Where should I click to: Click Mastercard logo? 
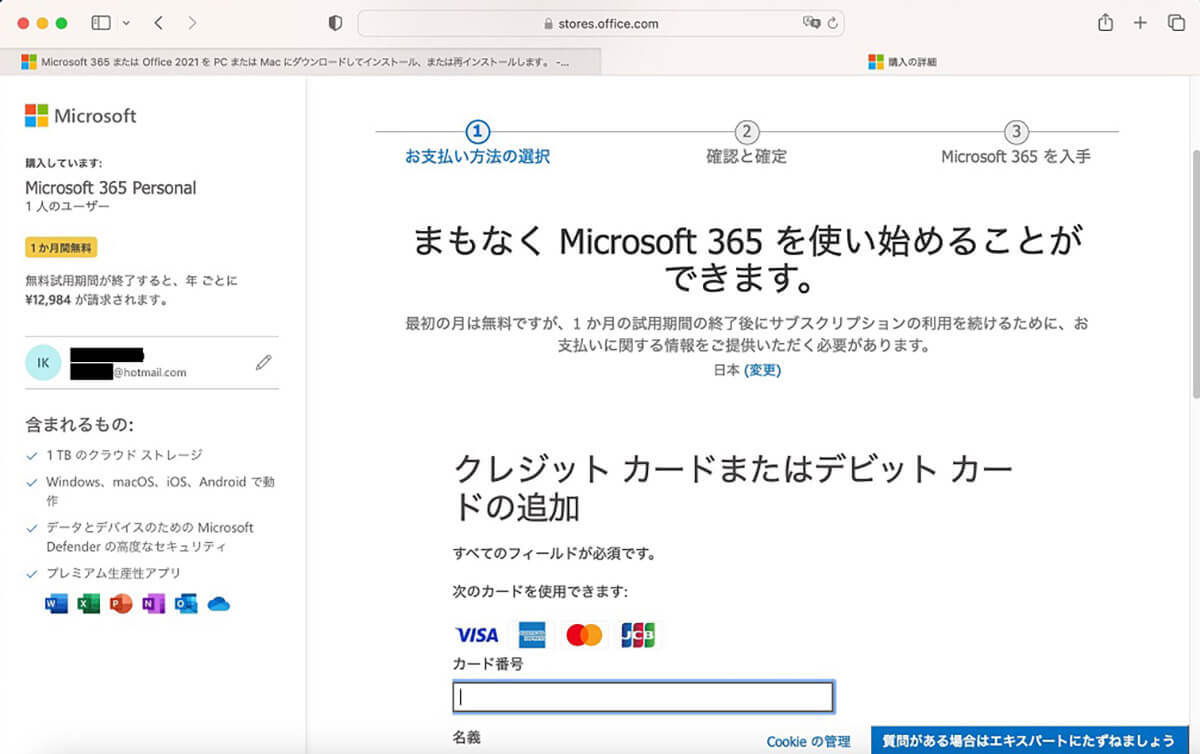click(x=584, y=635)
